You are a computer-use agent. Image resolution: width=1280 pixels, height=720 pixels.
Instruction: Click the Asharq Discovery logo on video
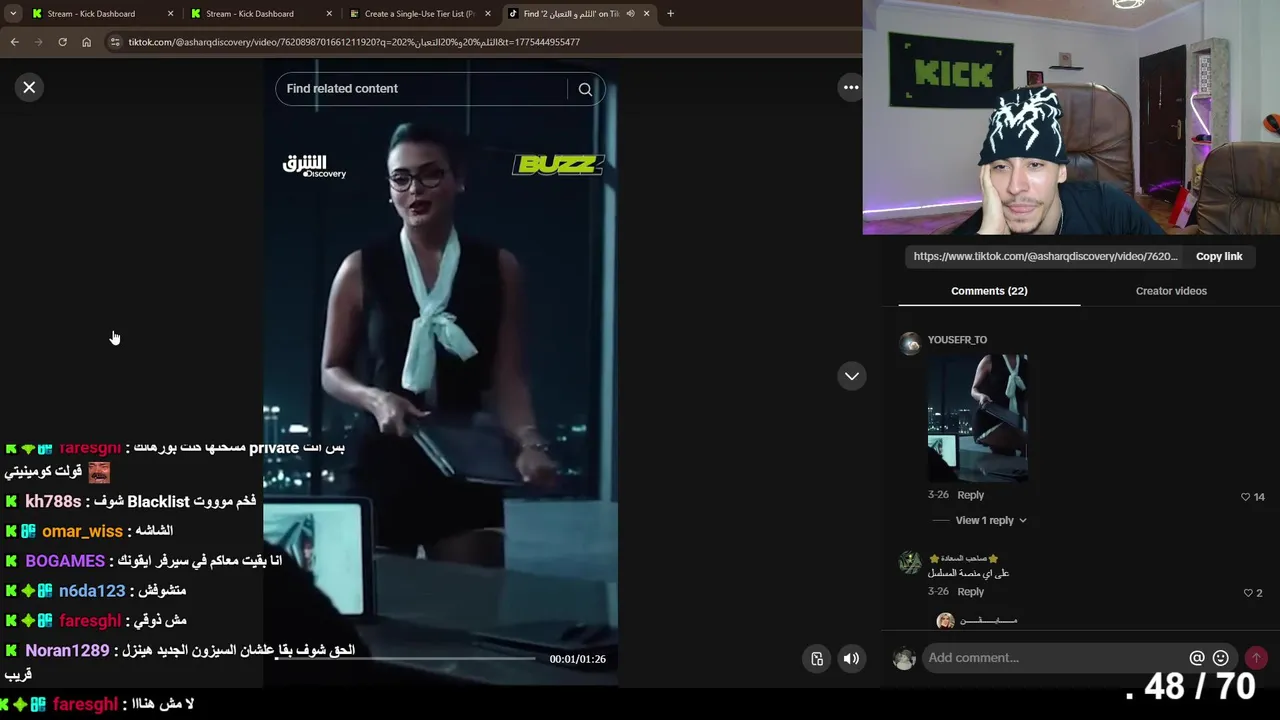click(x=314, y=166)
